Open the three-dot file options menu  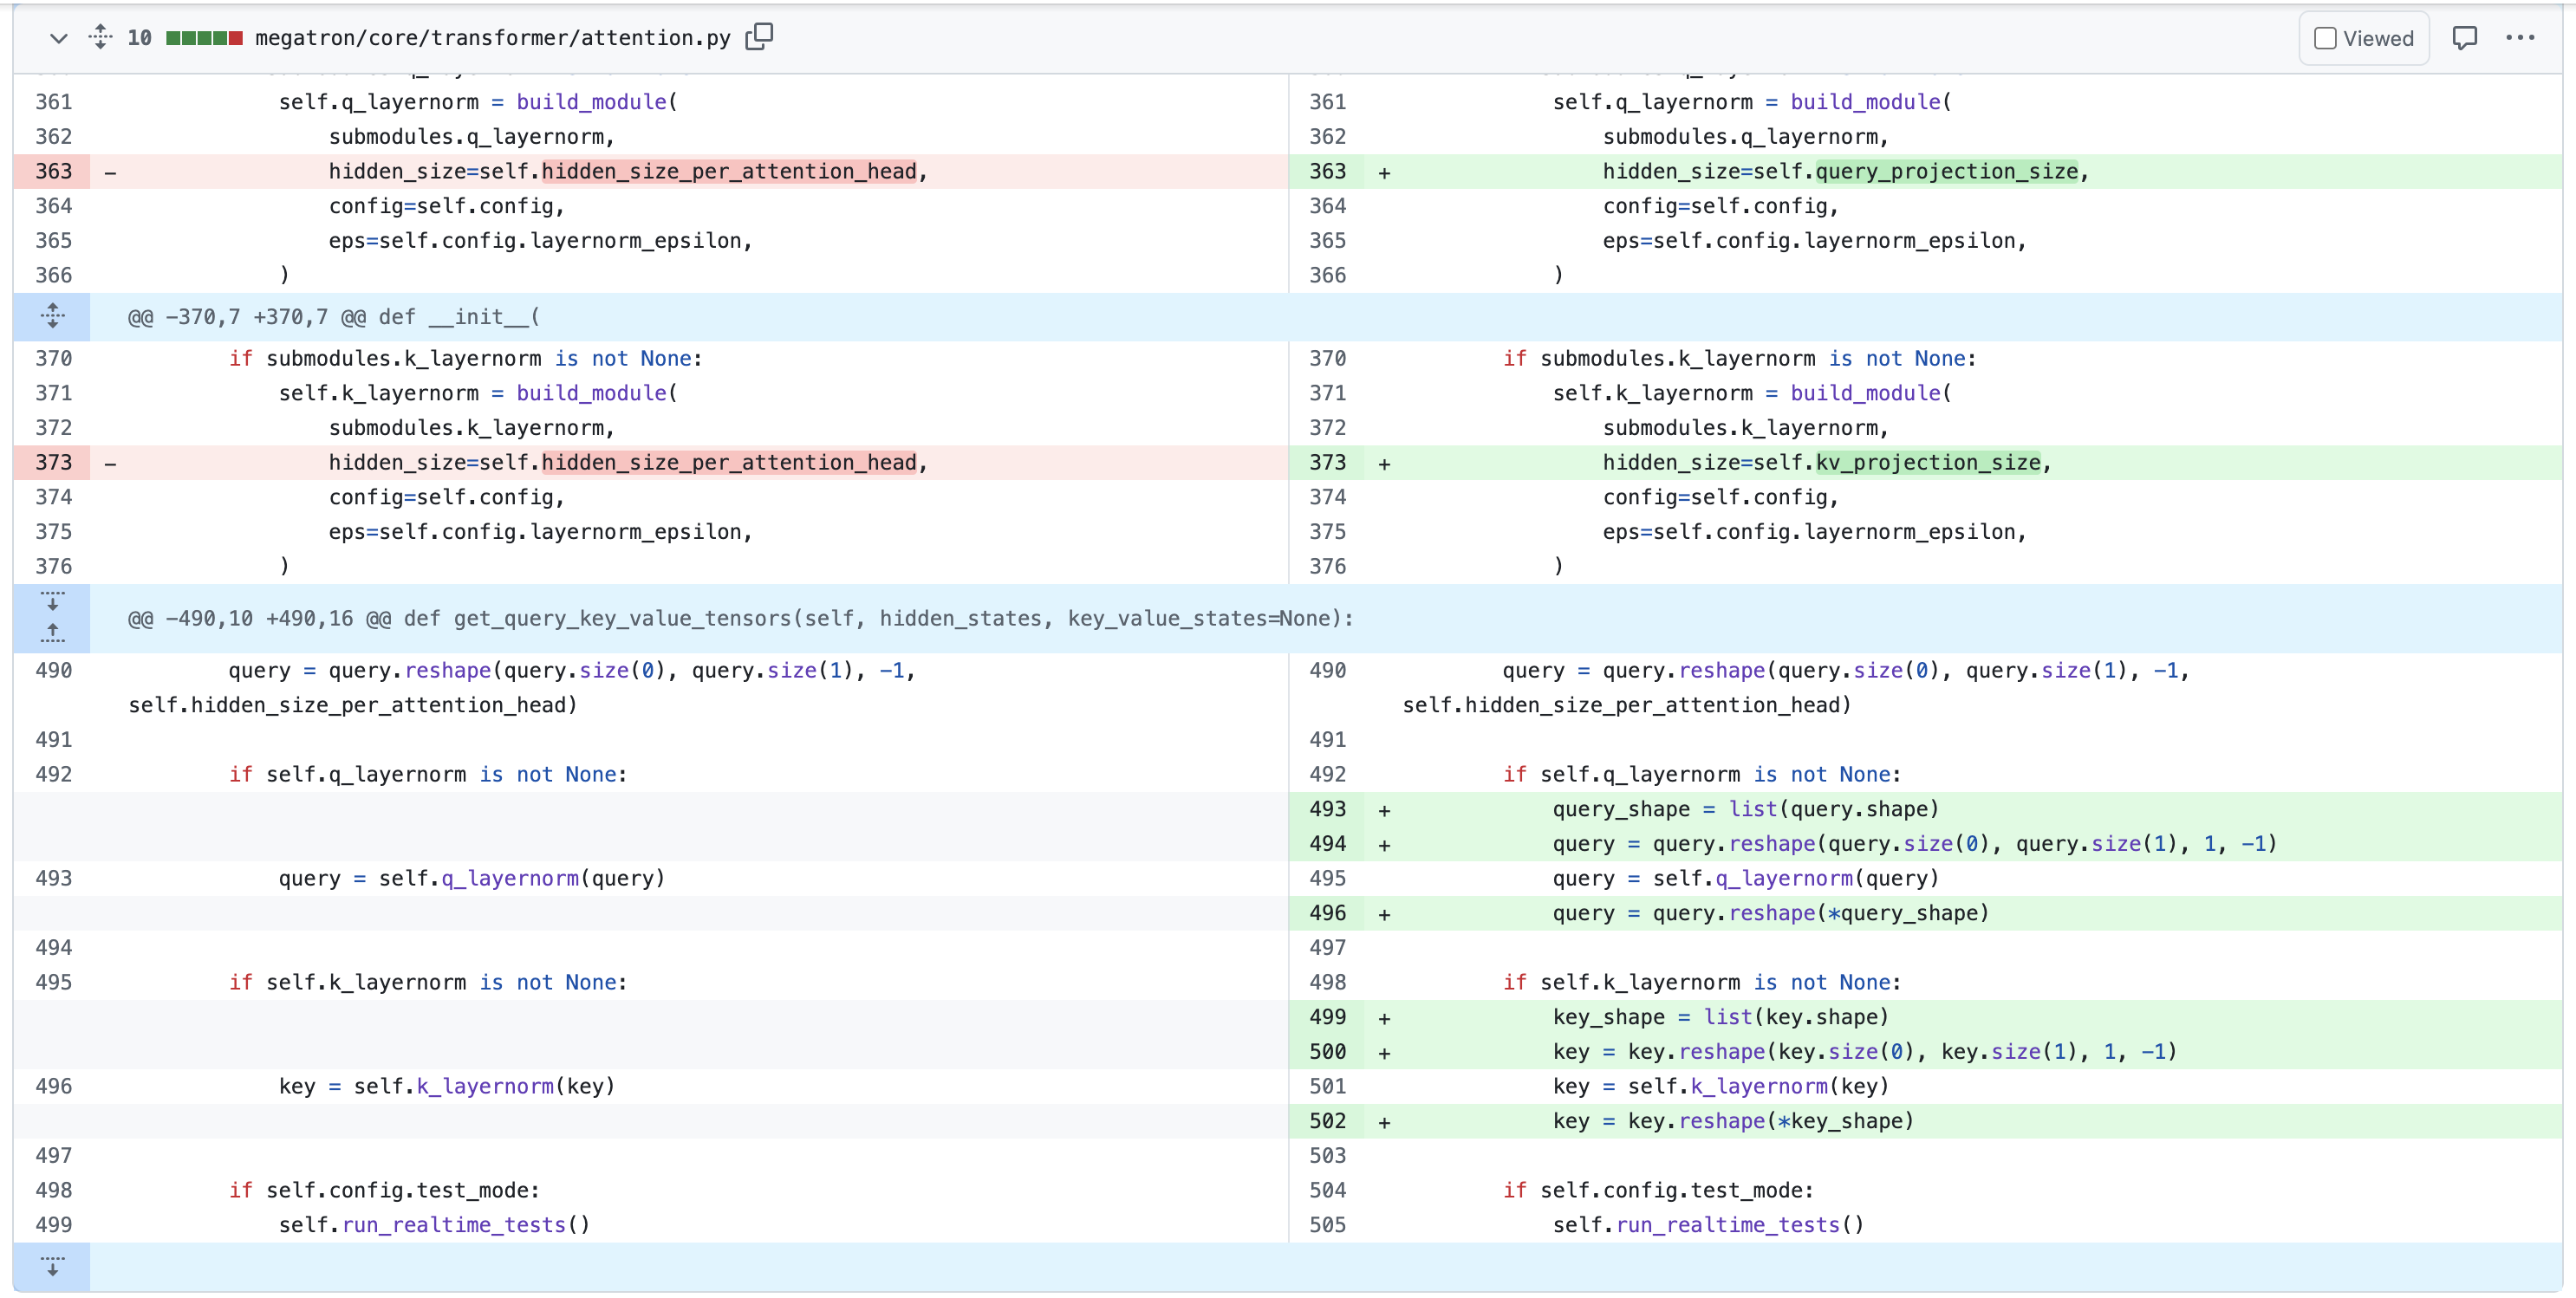pos(2520,38)
